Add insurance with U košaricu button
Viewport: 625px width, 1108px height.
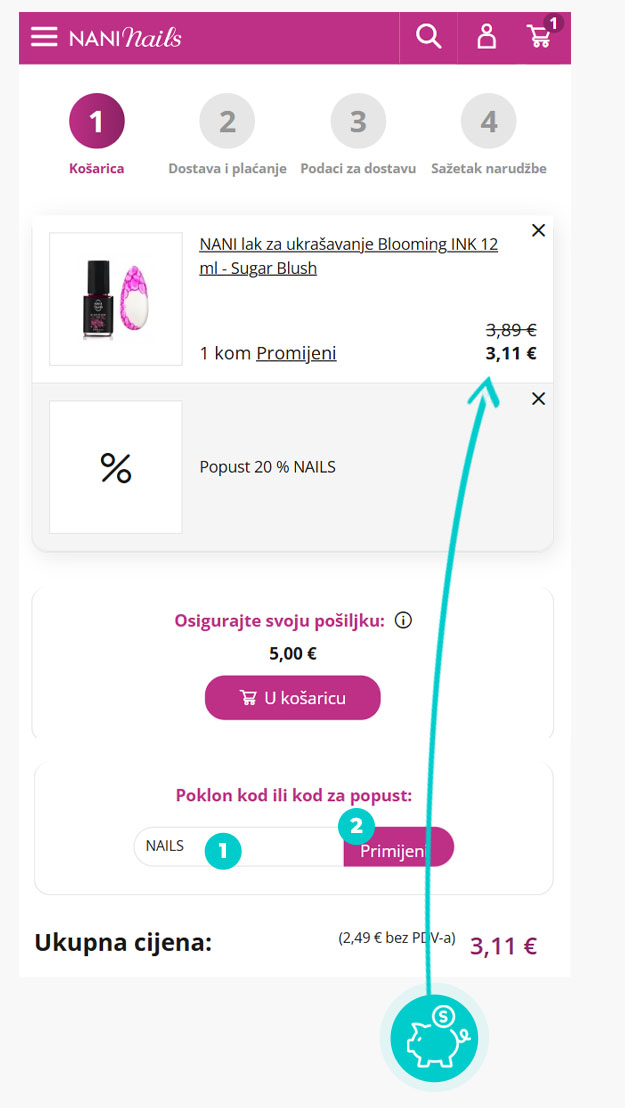(x=292, y=698)
